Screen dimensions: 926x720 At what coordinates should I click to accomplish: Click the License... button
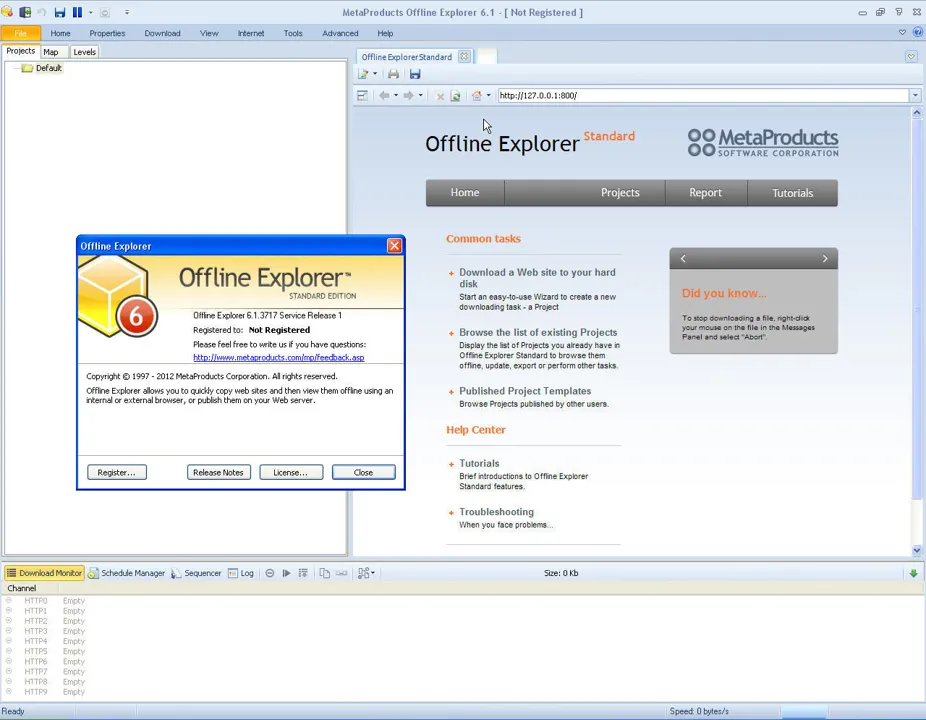tap(291, 473)
